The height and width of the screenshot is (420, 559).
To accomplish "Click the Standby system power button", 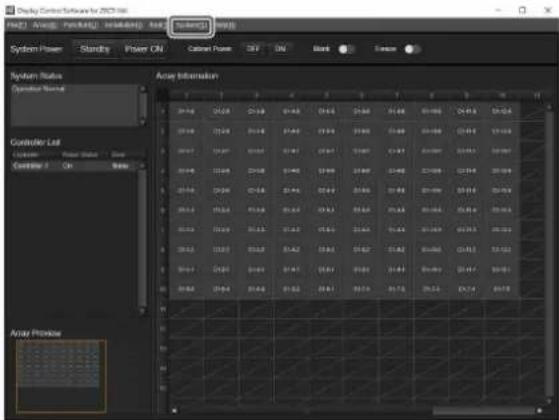I will [95, 49].
